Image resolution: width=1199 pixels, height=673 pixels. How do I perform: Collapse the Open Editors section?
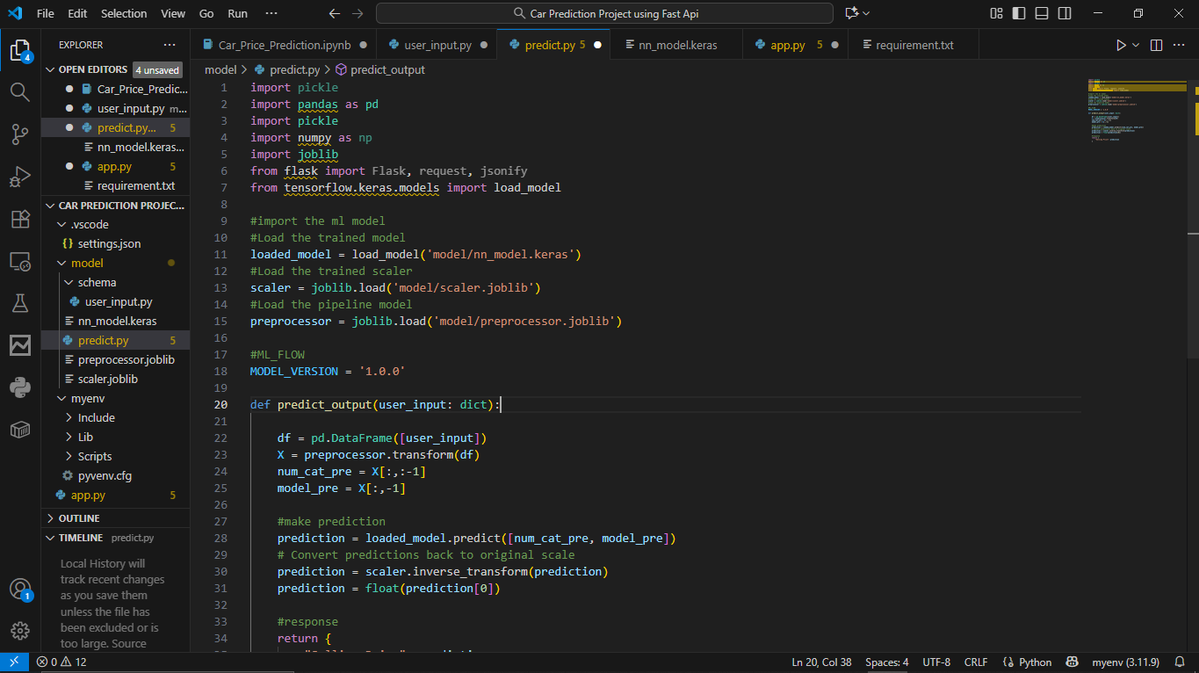tap(50, 70)
